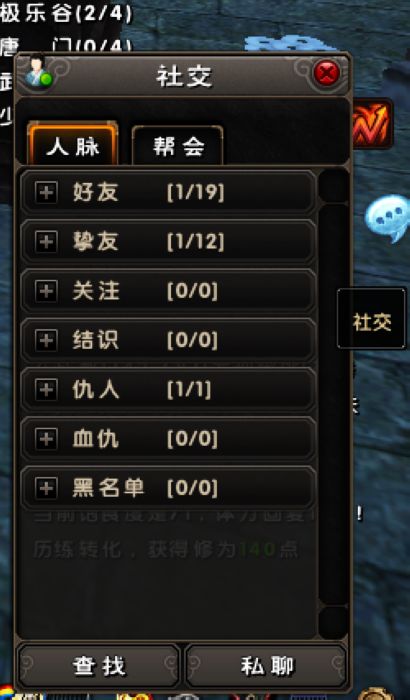Expand the 结识 group plus icon
410x700 pixels.
pyautogui.click(x=46, y=341)
